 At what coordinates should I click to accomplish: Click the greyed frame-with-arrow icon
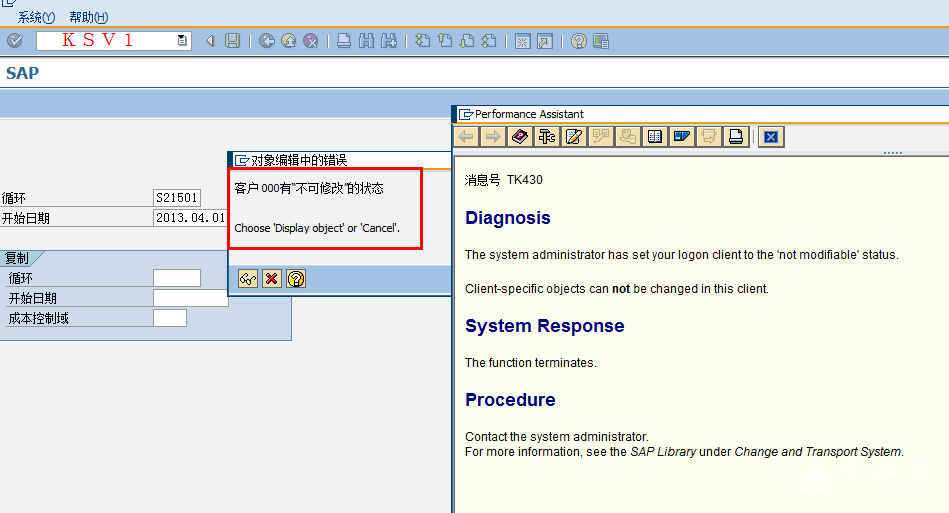point(709,137)
